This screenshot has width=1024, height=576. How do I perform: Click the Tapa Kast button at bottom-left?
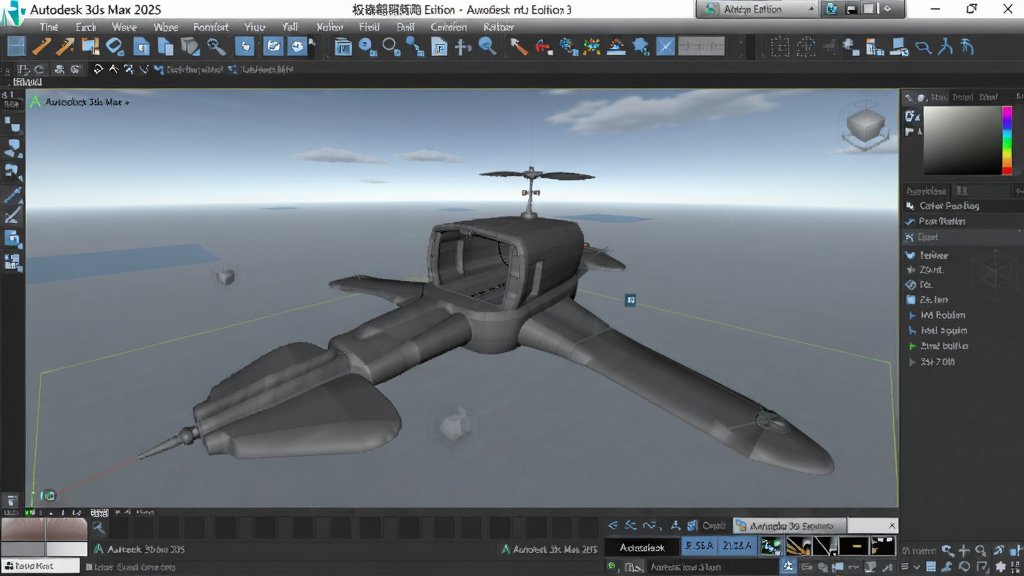tap(40, 566)
